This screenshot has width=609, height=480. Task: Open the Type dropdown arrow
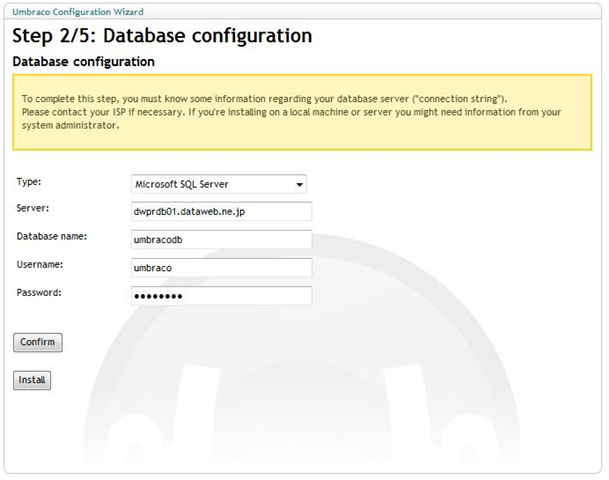coord(299,184)
